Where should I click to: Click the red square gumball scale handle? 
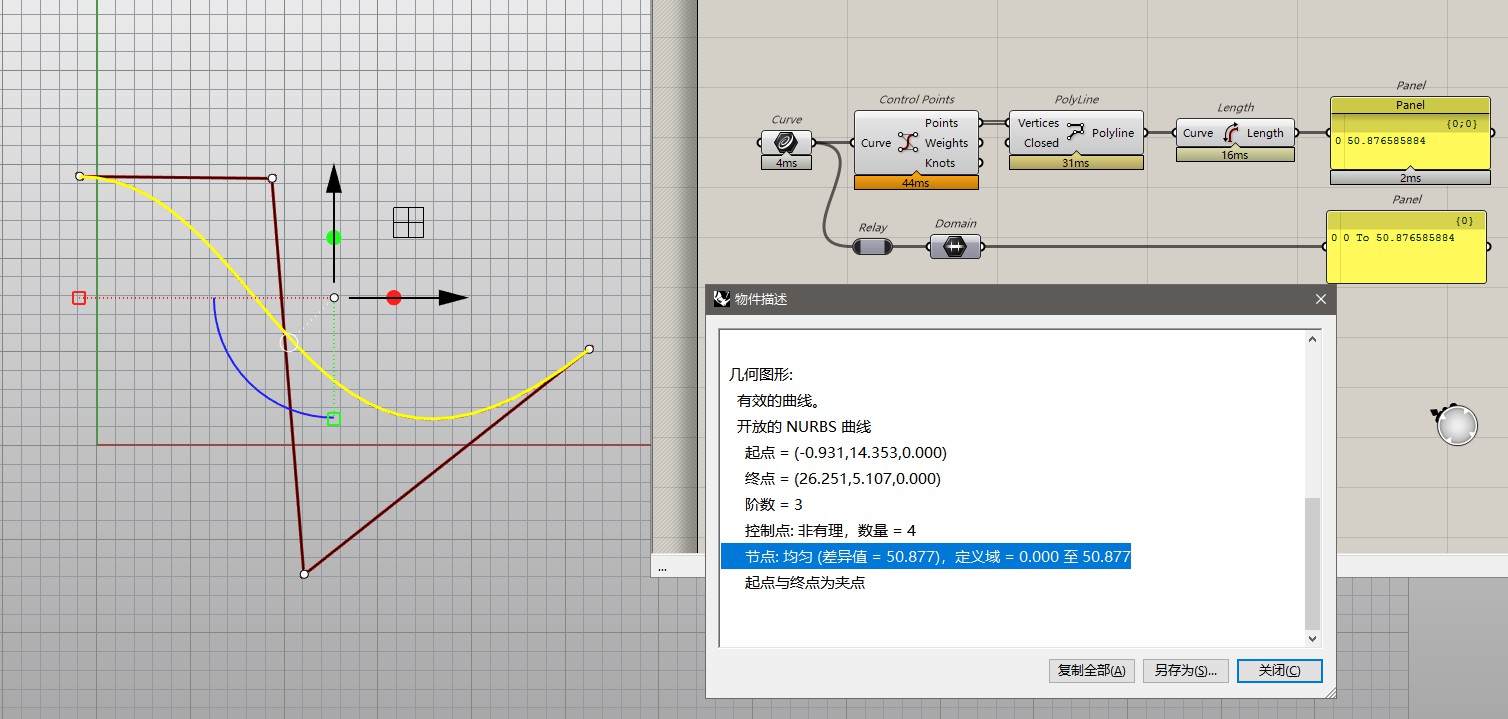coord(79,298)
